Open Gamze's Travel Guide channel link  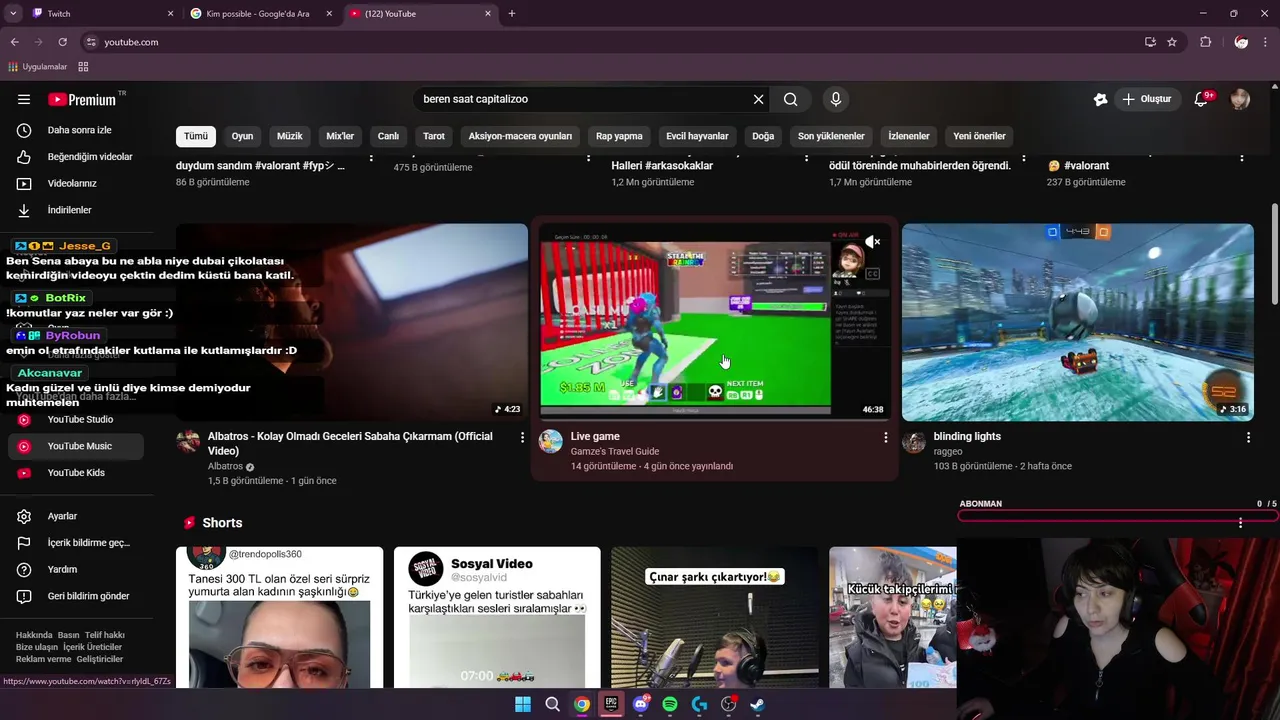[615, 452]
